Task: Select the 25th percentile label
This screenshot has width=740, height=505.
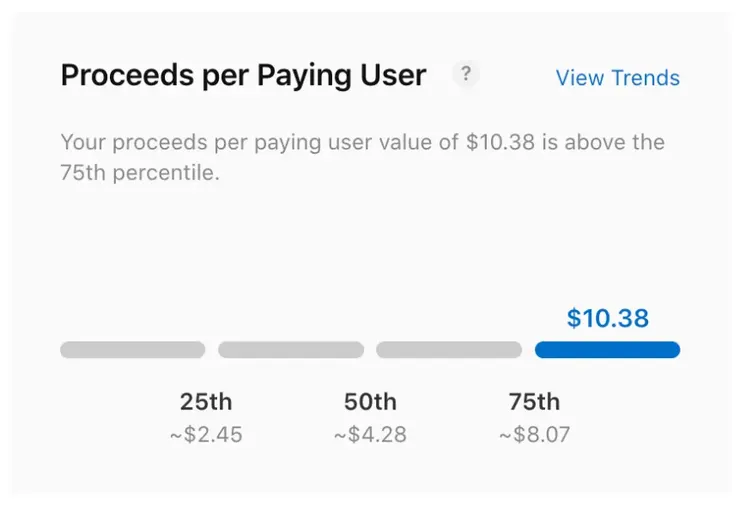Action: point(206,402)
